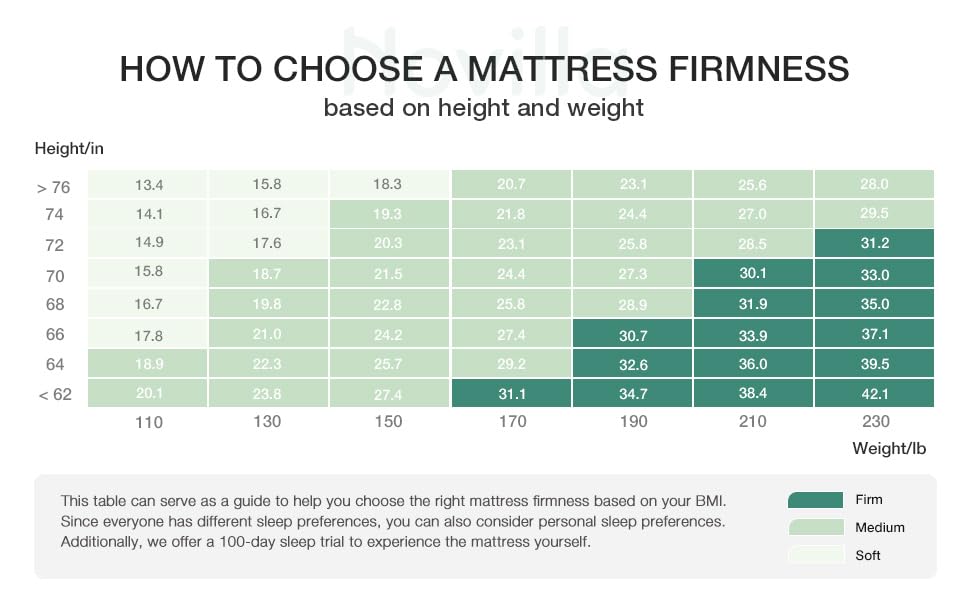Click the cell showing 20.1

pyautogui.click(x=147, y=393)
